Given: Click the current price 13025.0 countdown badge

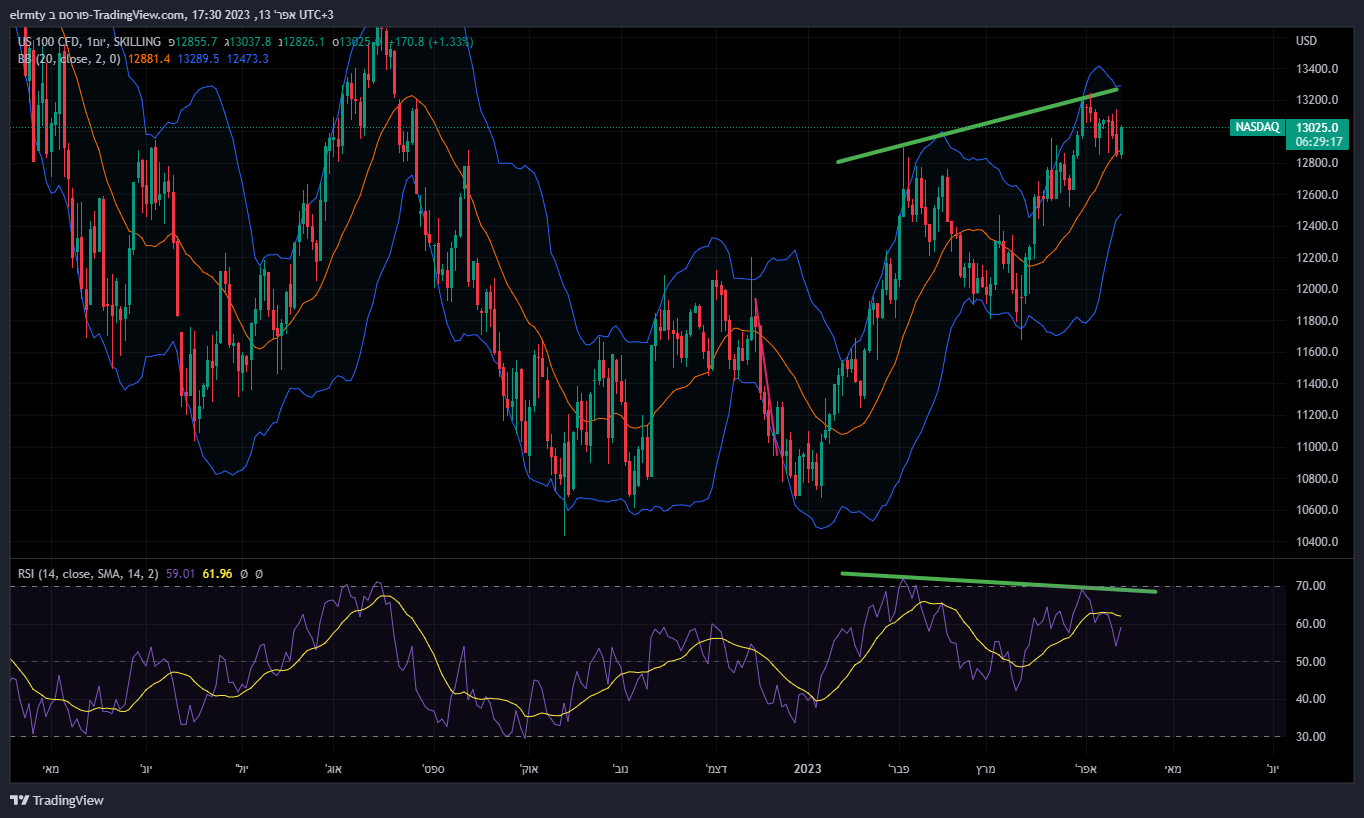Looking at the screenshot, I should (1317, 135).
